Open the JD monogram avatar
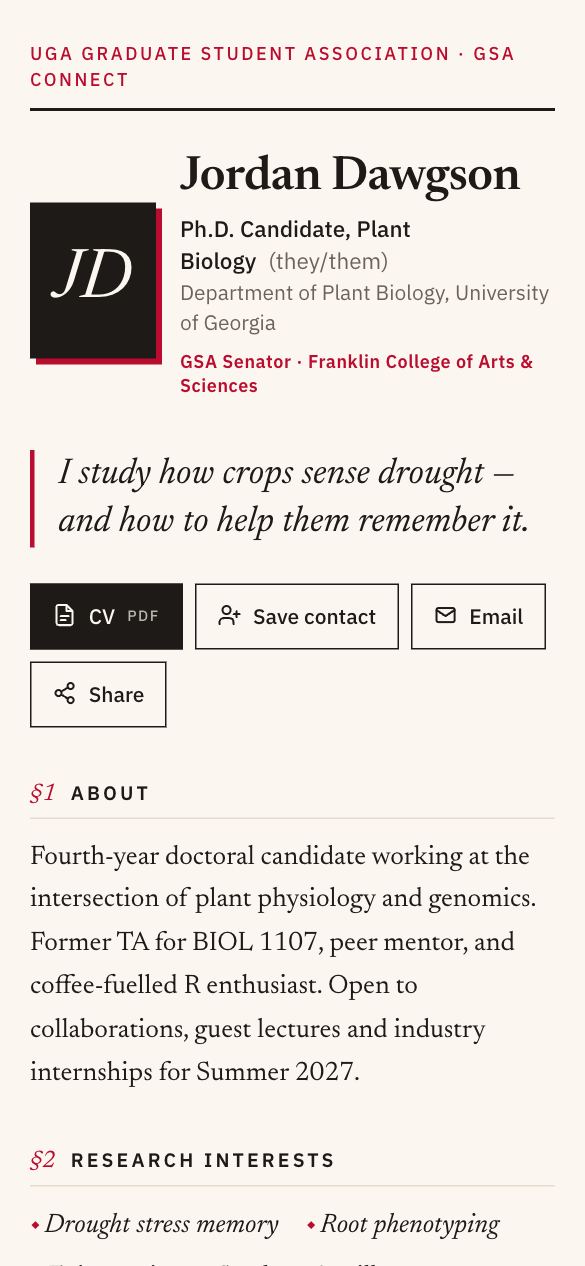The height and width of the screenshot is (1266, 585). pyautogui.click(x=93, y=280)
